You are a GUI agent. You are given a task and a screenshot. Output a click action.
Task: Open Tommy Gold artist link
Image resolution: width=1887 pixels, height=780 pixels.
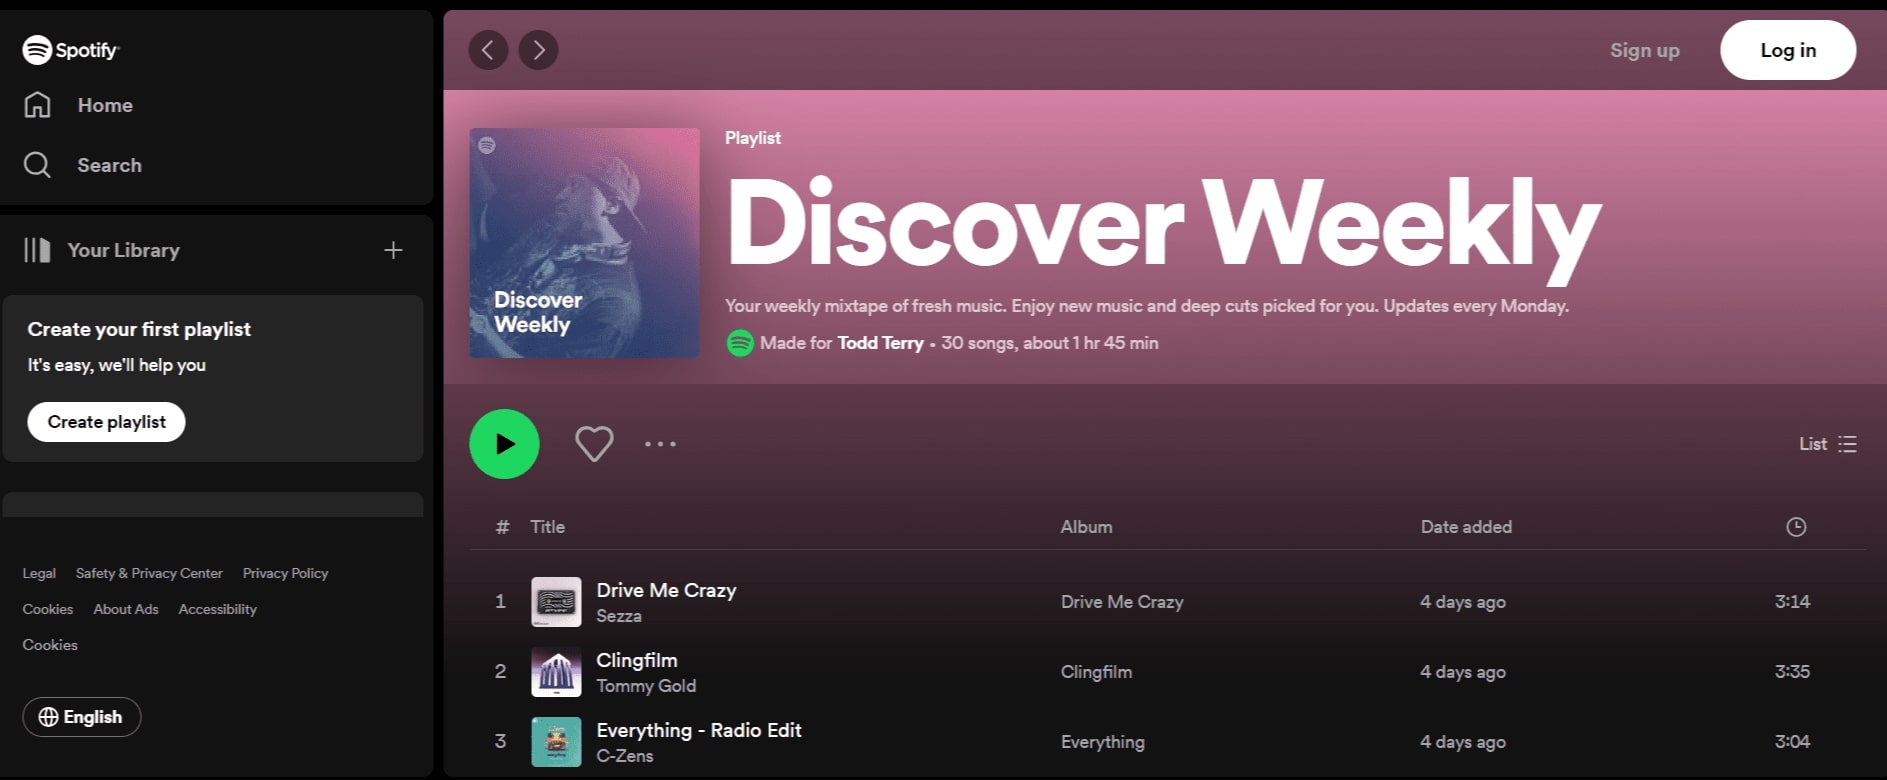point(646,686)
